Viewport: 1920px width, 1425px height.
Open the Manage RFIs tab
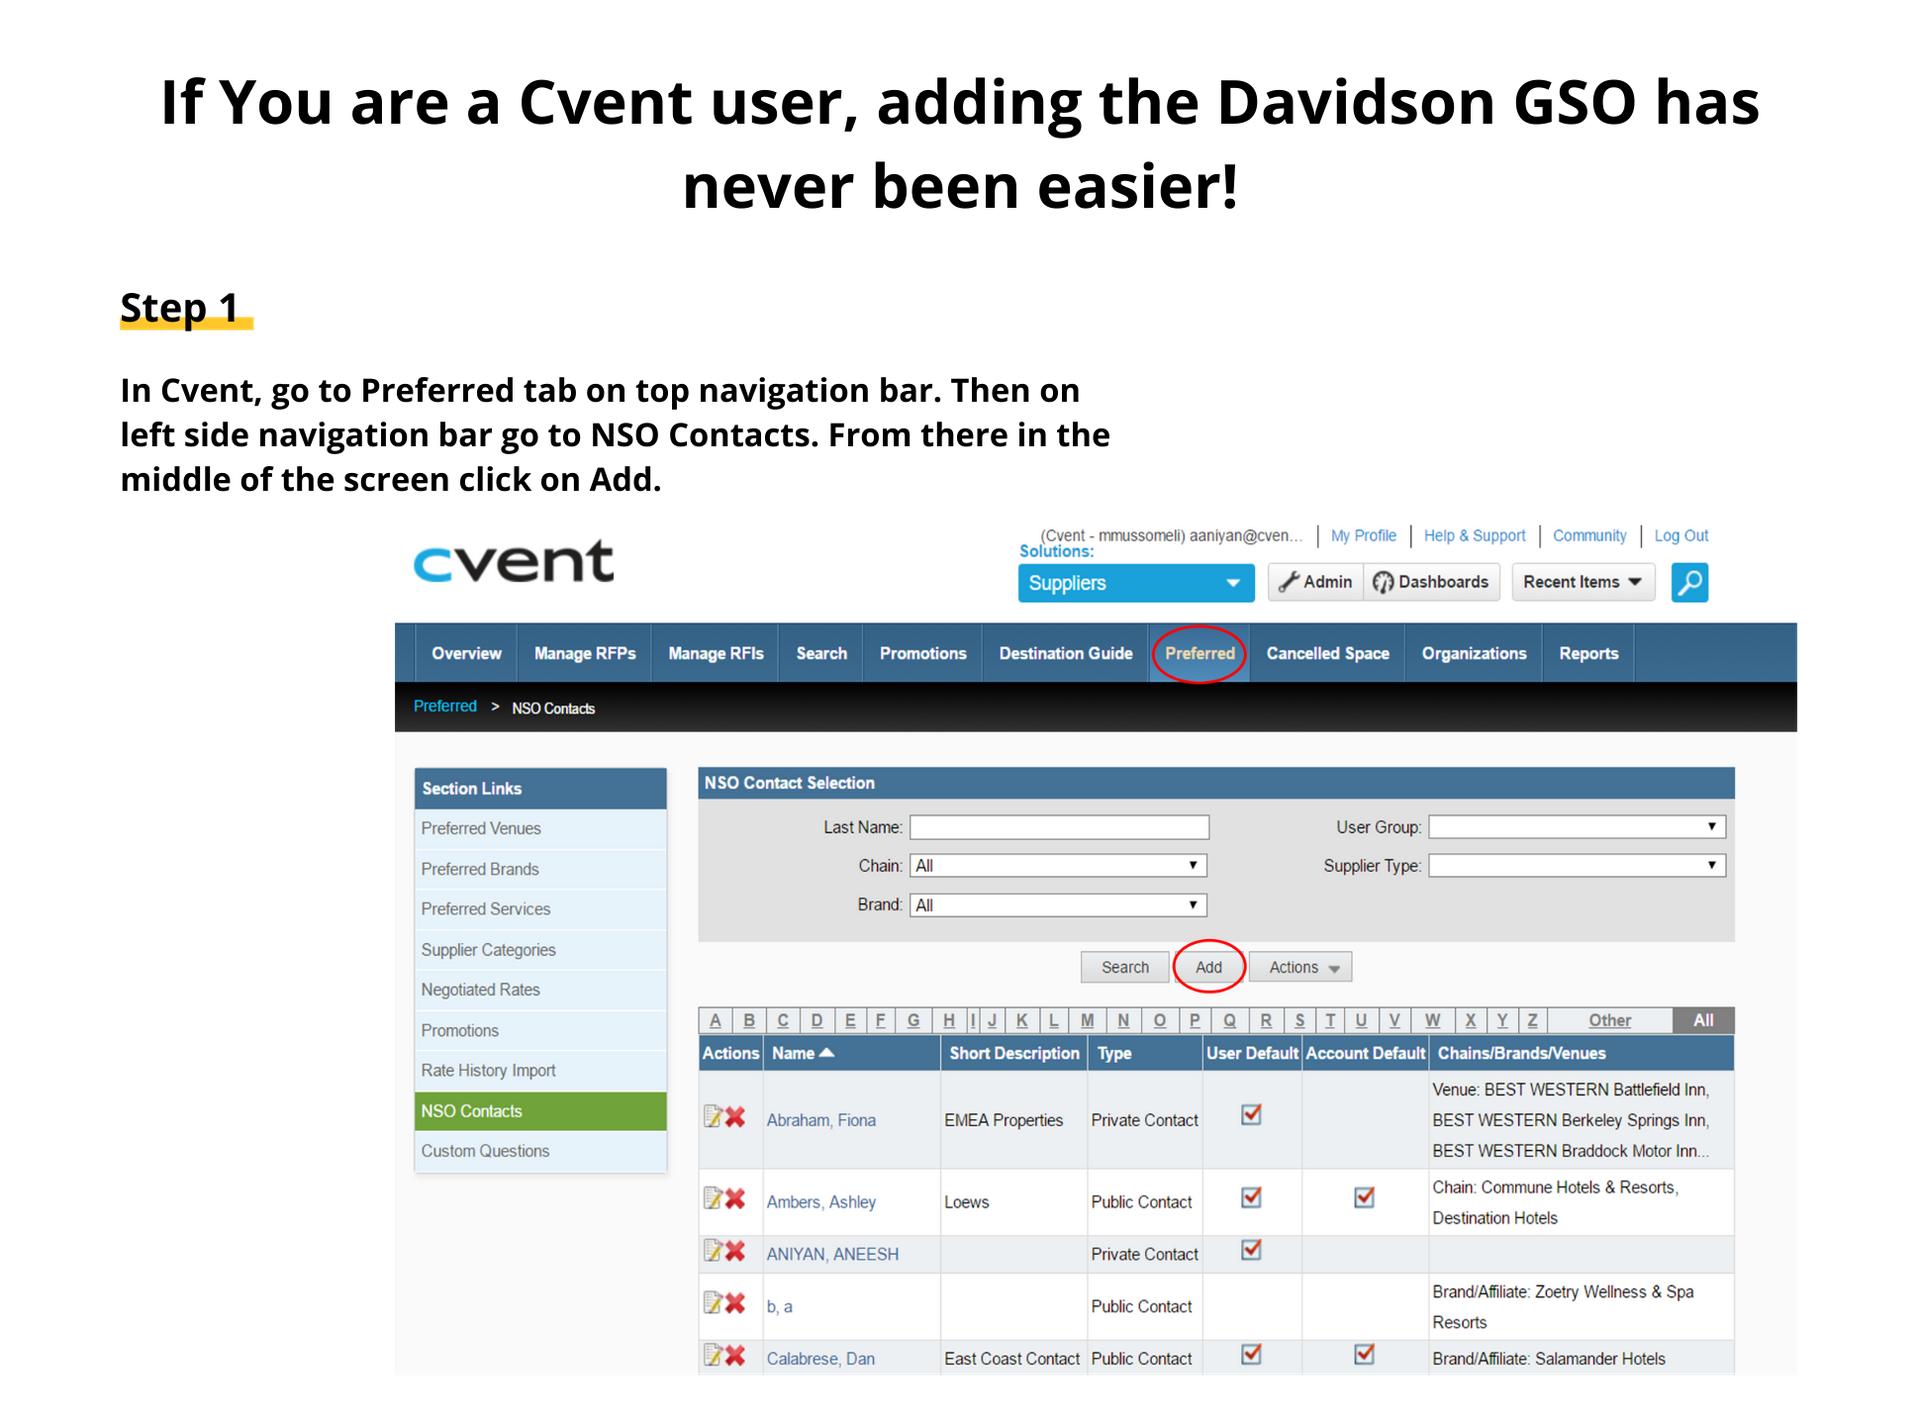[x=716, y=653]
